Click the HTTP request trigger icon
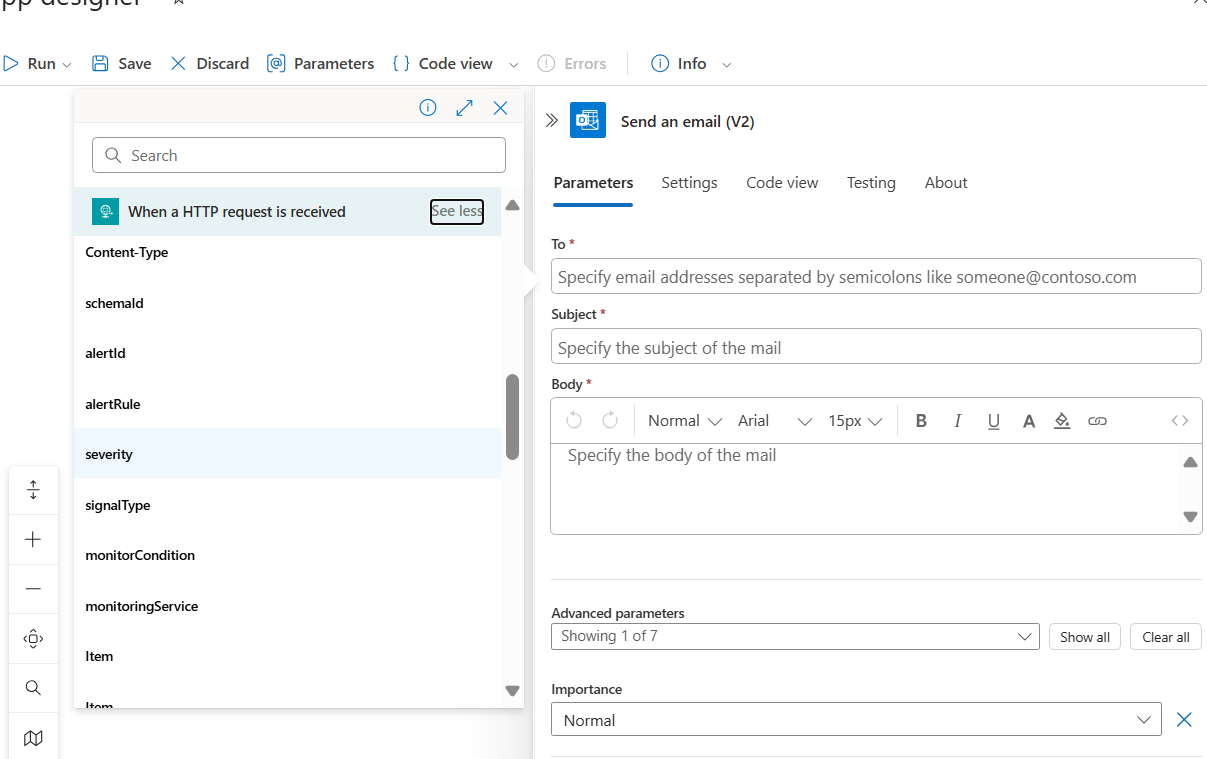Image resolution: width=1207 pixels, height=759 pixels. pyautogui.click(x=105, y=211)
